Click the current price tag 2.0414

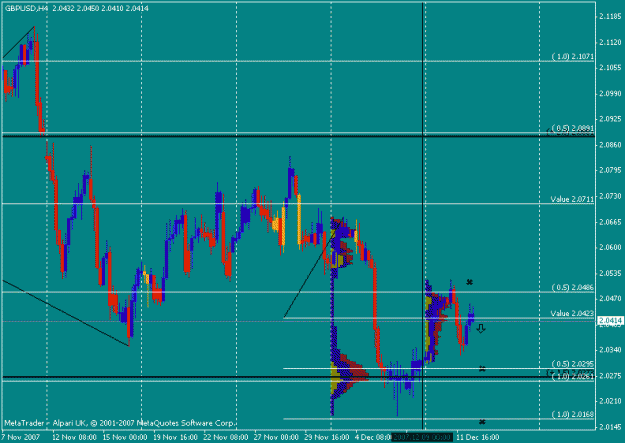(609, 321)
